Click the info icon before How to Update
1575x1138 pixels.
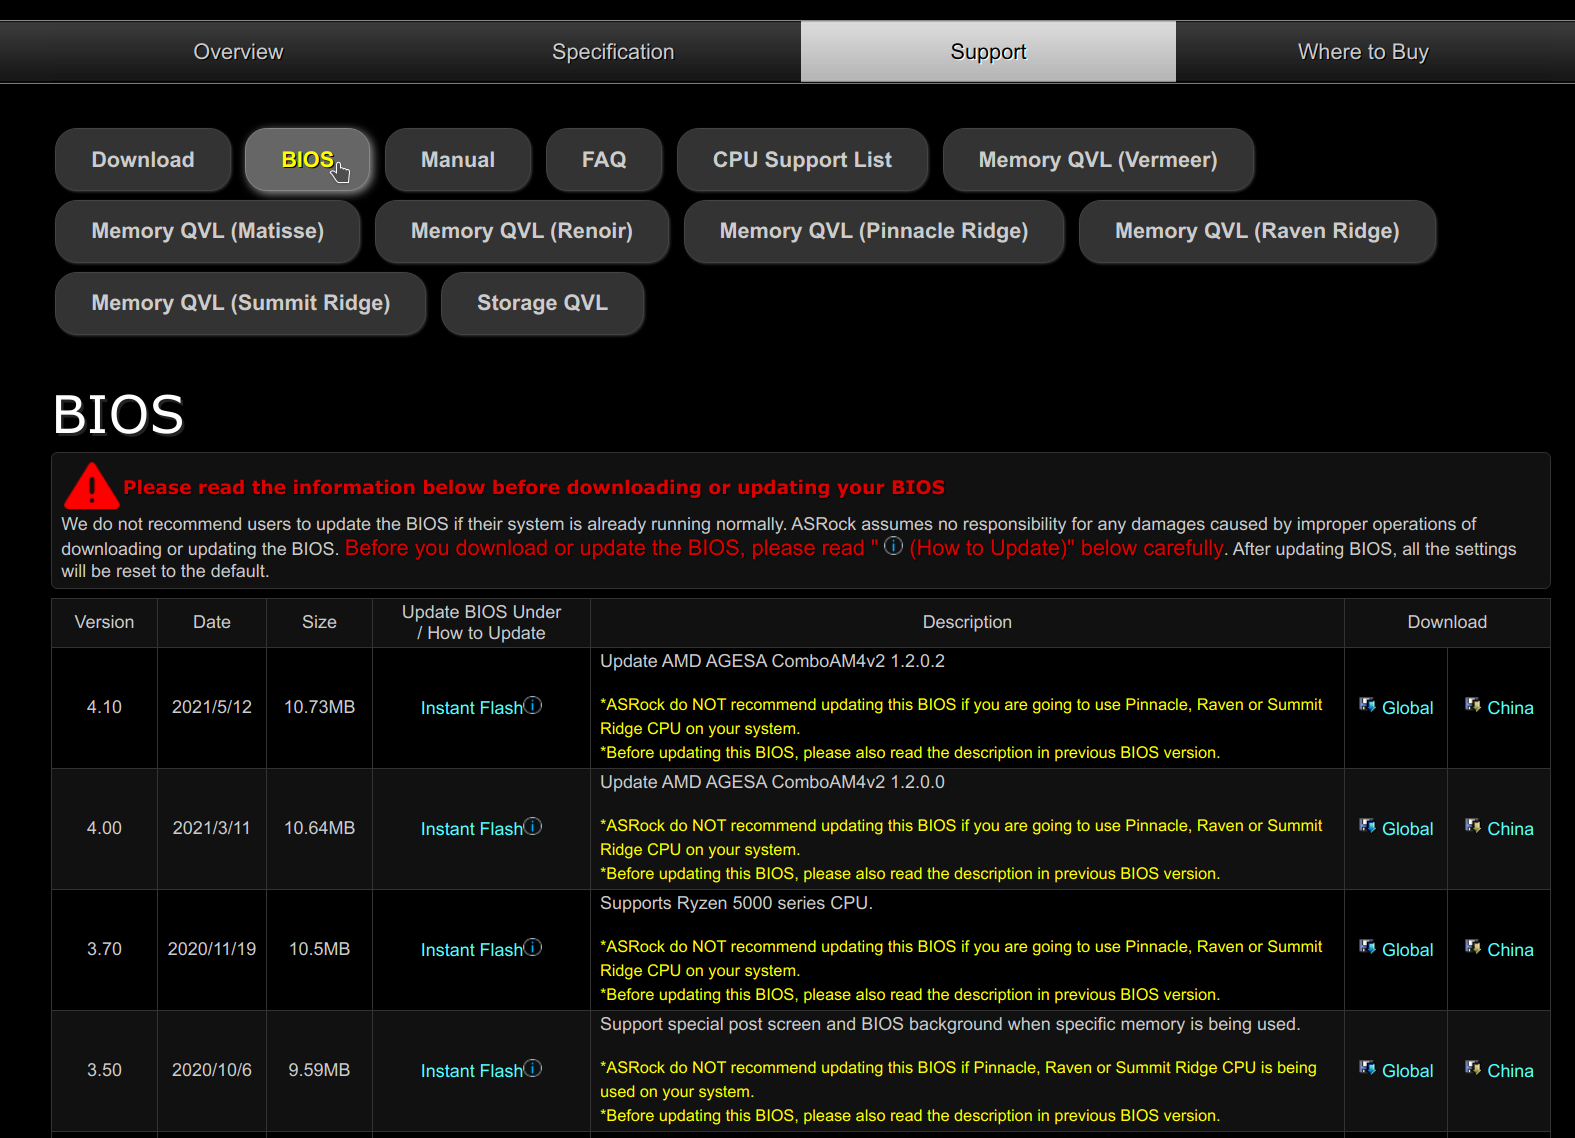pos(893,546)
